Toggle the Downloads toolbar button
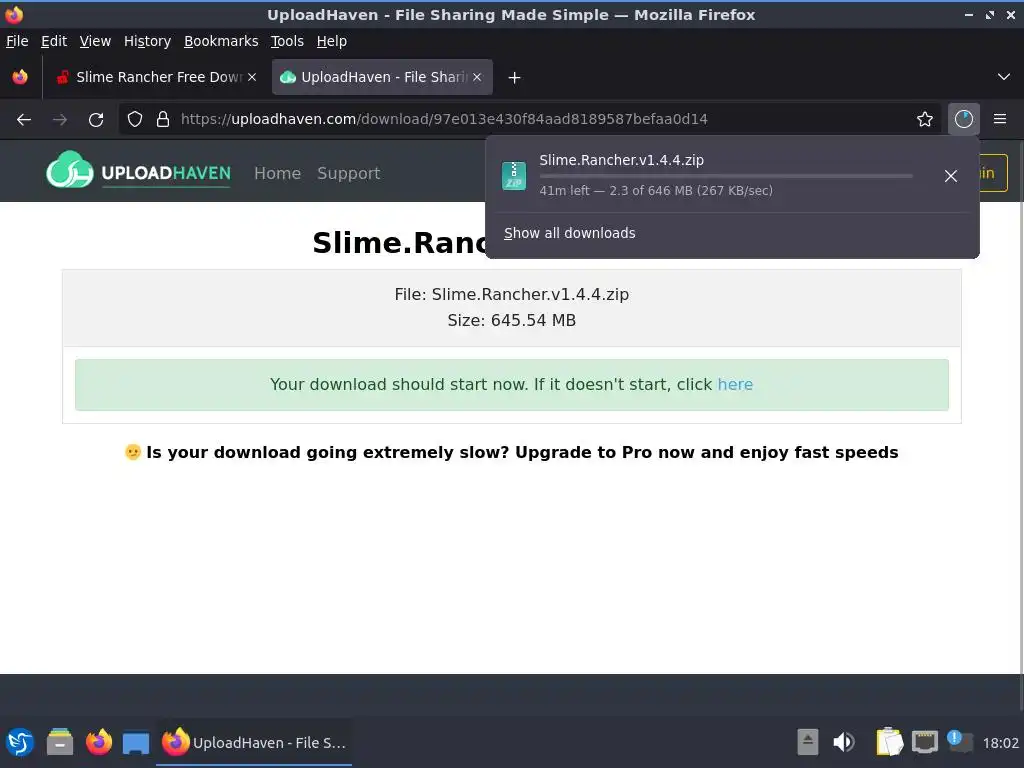 point(964,120)
